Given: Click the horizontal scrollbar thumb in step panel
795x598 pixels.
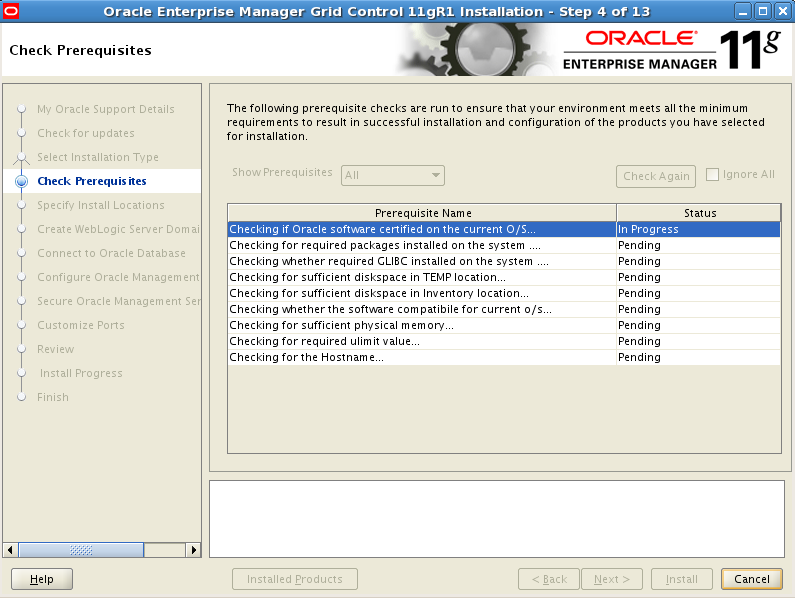Looking at the screenshot, I should coord(81,550).
